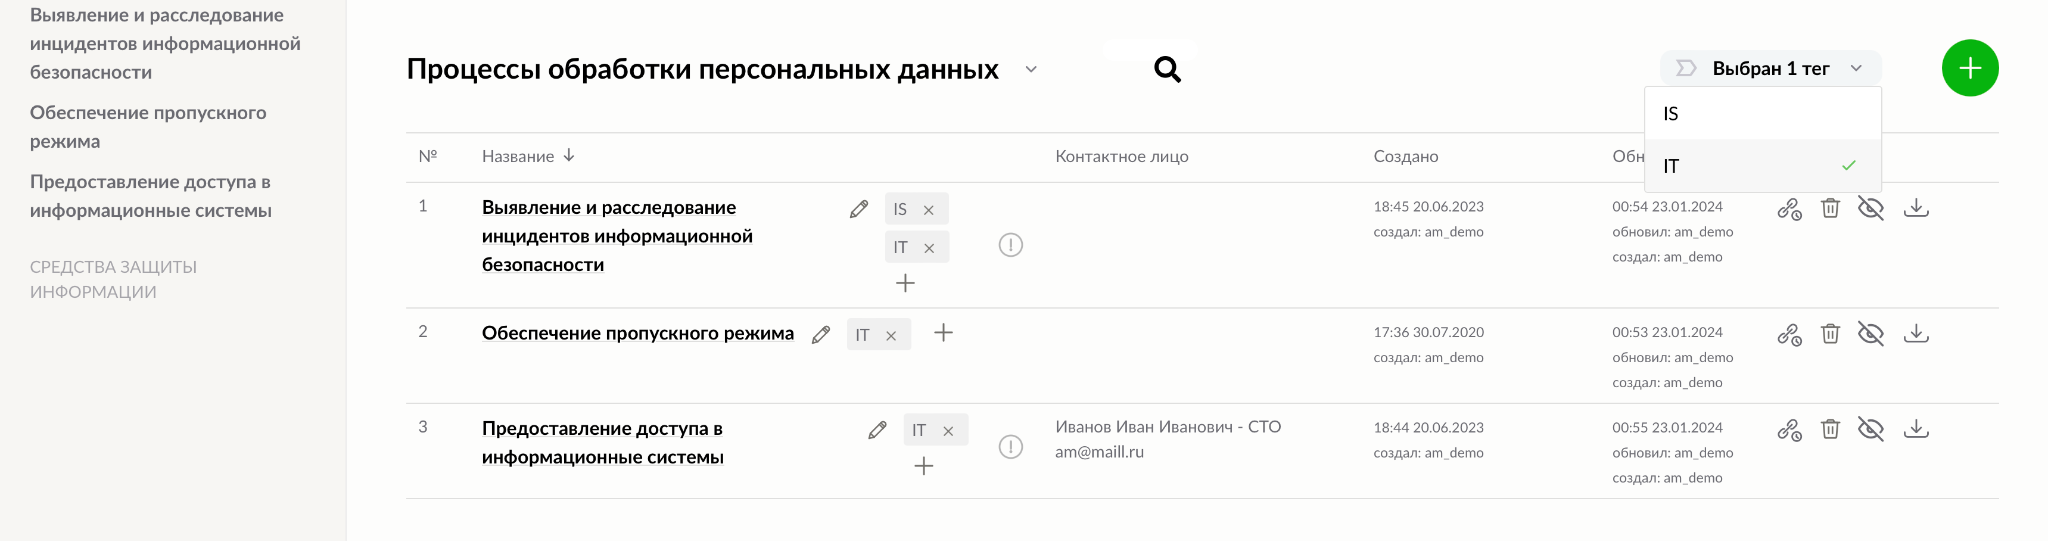The height and width of the screenshot is (541, 2048).
Task: Click the search magnifier icon
Action: [x=1167, y=69]
